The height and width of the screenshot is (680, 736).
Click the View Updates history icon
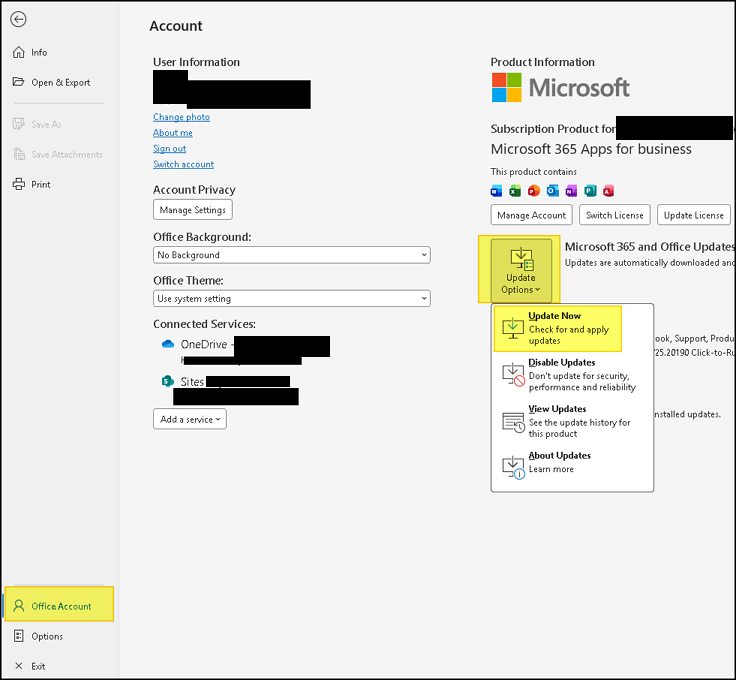pos(514,422)
